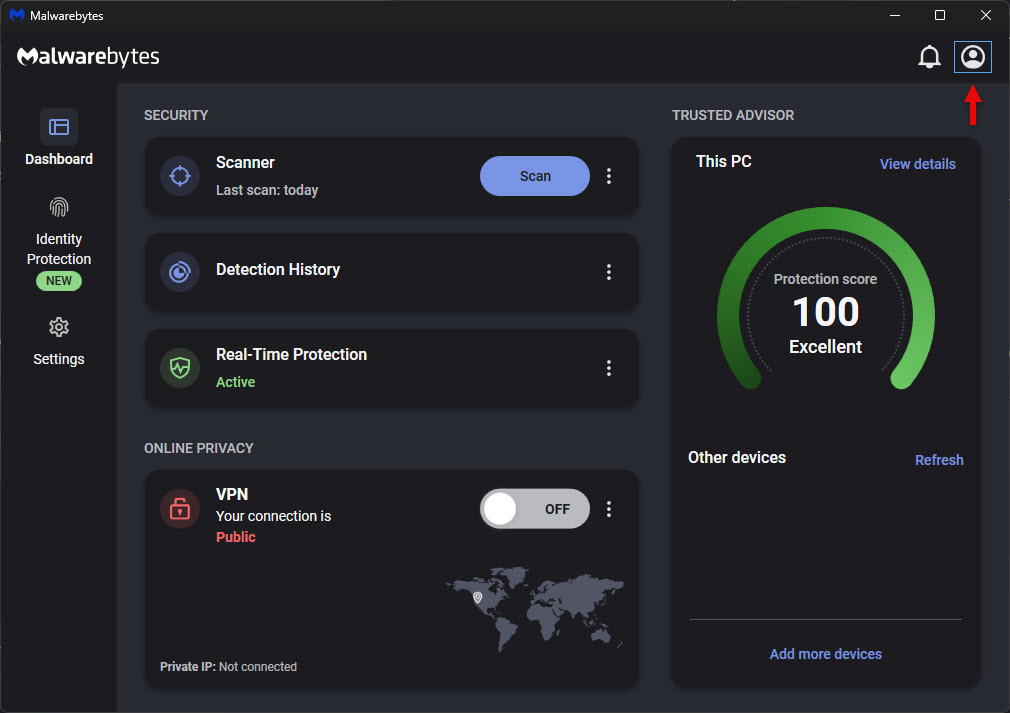
Task: Click the VPN card title
Action: click(232, 494)
